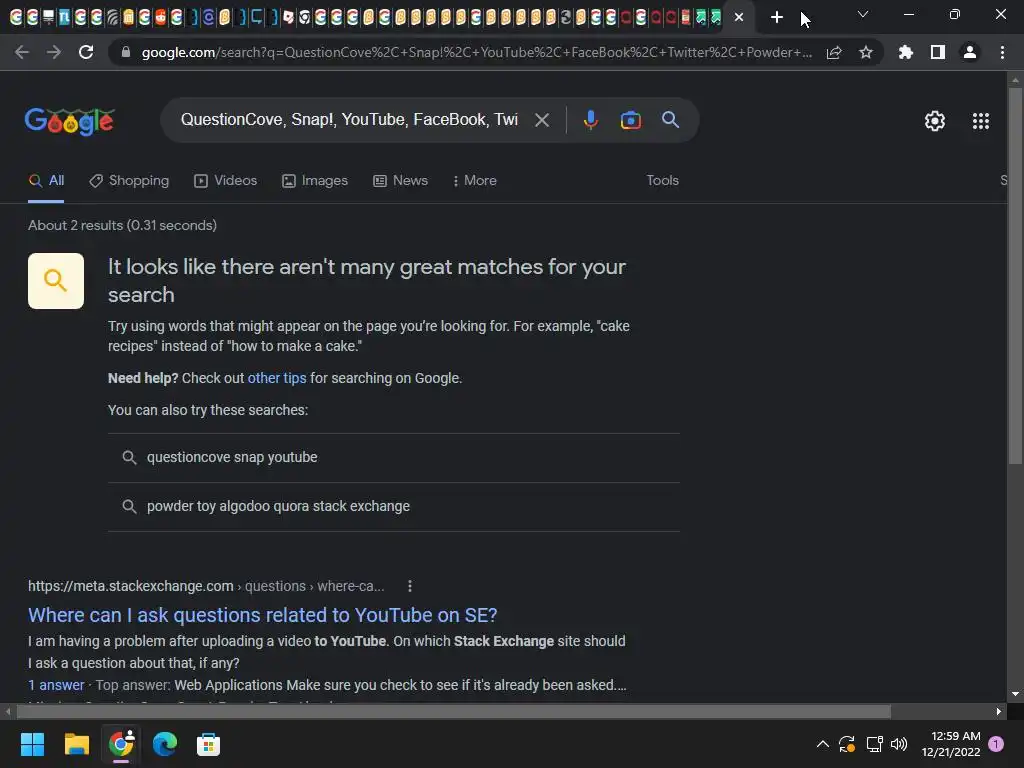Open the Google apps grid
The height and width of the screenshot is (768, 1024).
pos(980,121)
